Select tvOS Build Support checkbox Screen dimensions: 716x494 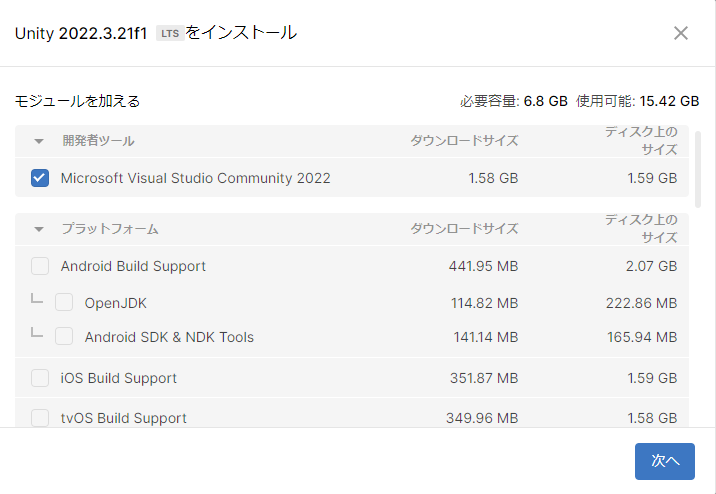pos(40,417)
